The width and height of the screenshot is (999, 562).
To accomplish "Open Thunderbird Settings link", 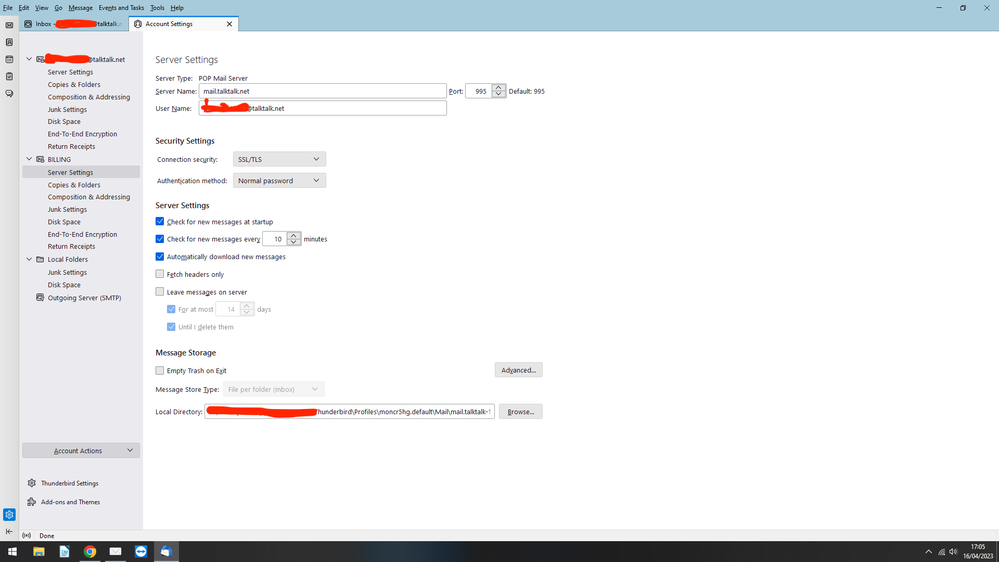I will coord(69,483).
